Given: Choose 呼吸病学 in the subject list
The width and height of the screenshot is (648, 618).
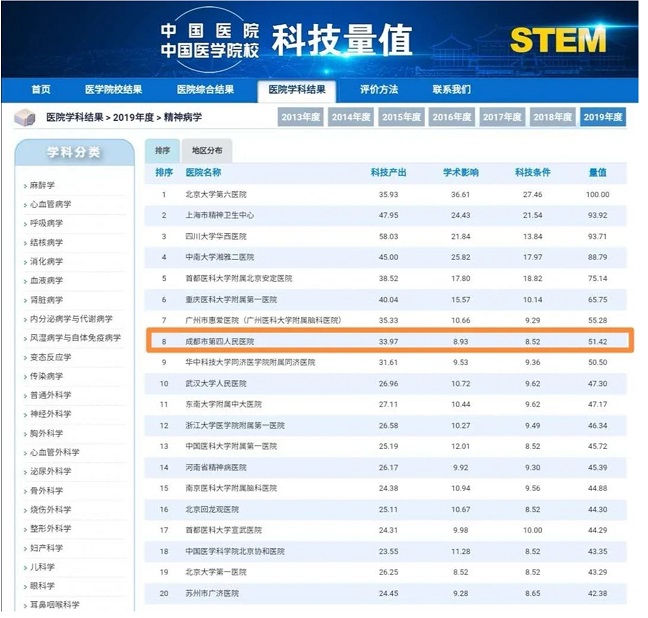Looking at the screenshot, I should coord(46,223).
